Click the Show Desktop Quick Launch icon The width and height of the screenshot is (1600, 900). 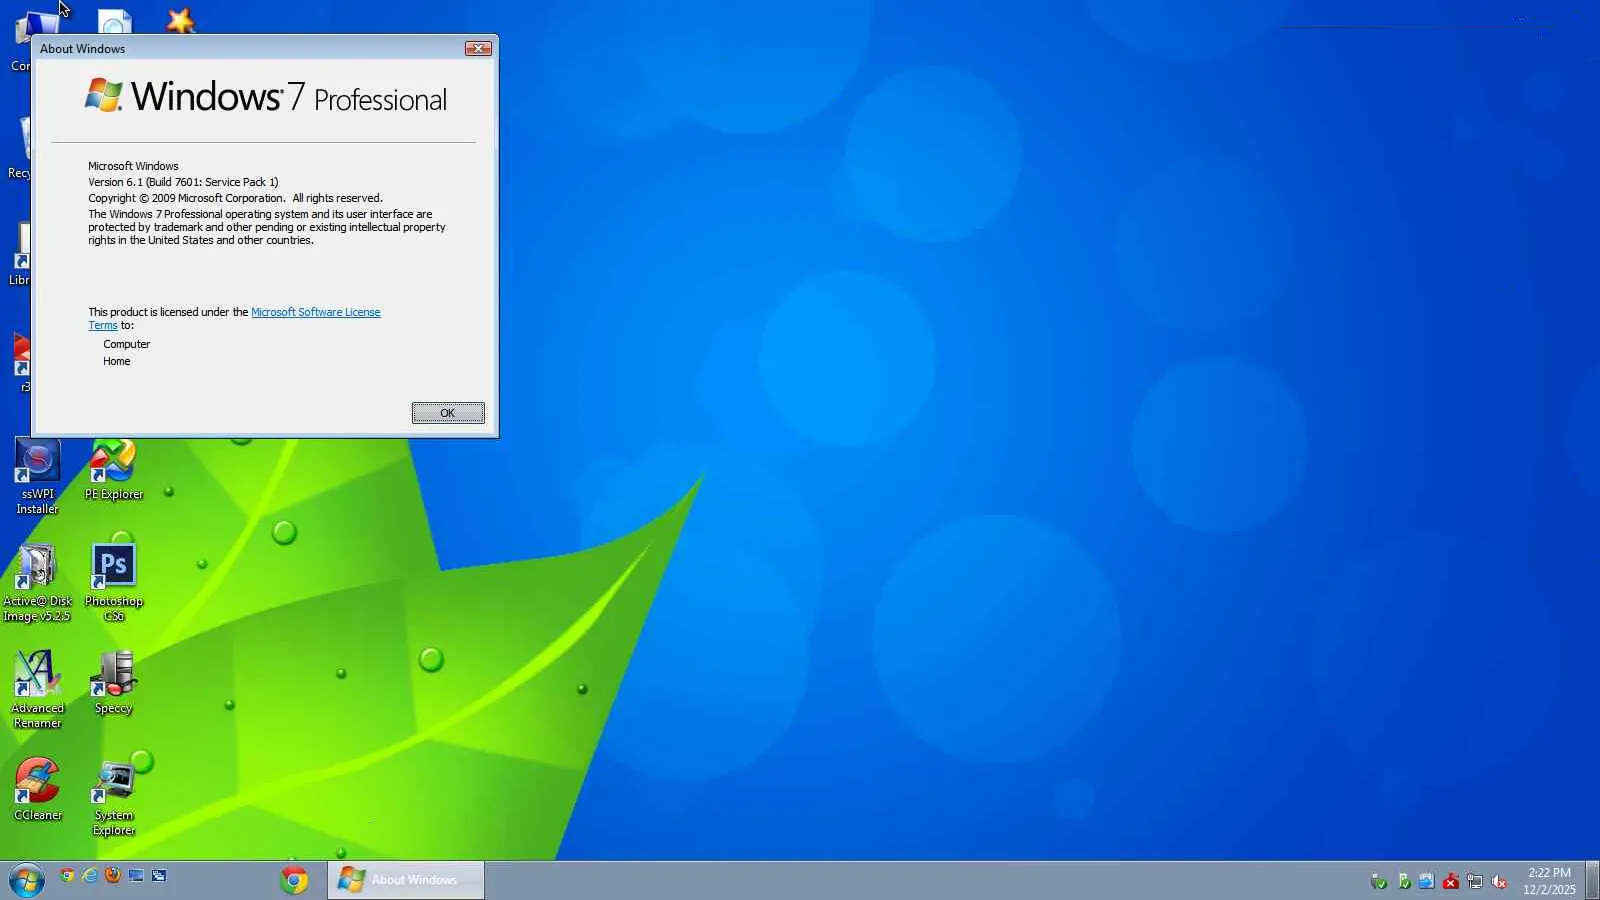pos(136,876)
